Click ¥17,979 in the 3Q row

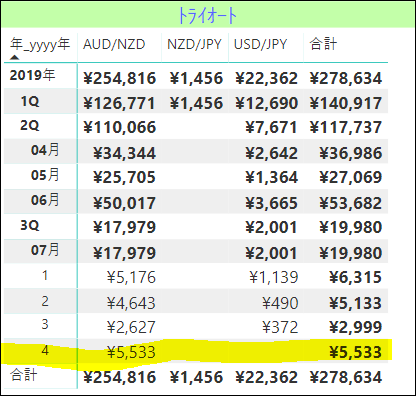tap(124, 227)
